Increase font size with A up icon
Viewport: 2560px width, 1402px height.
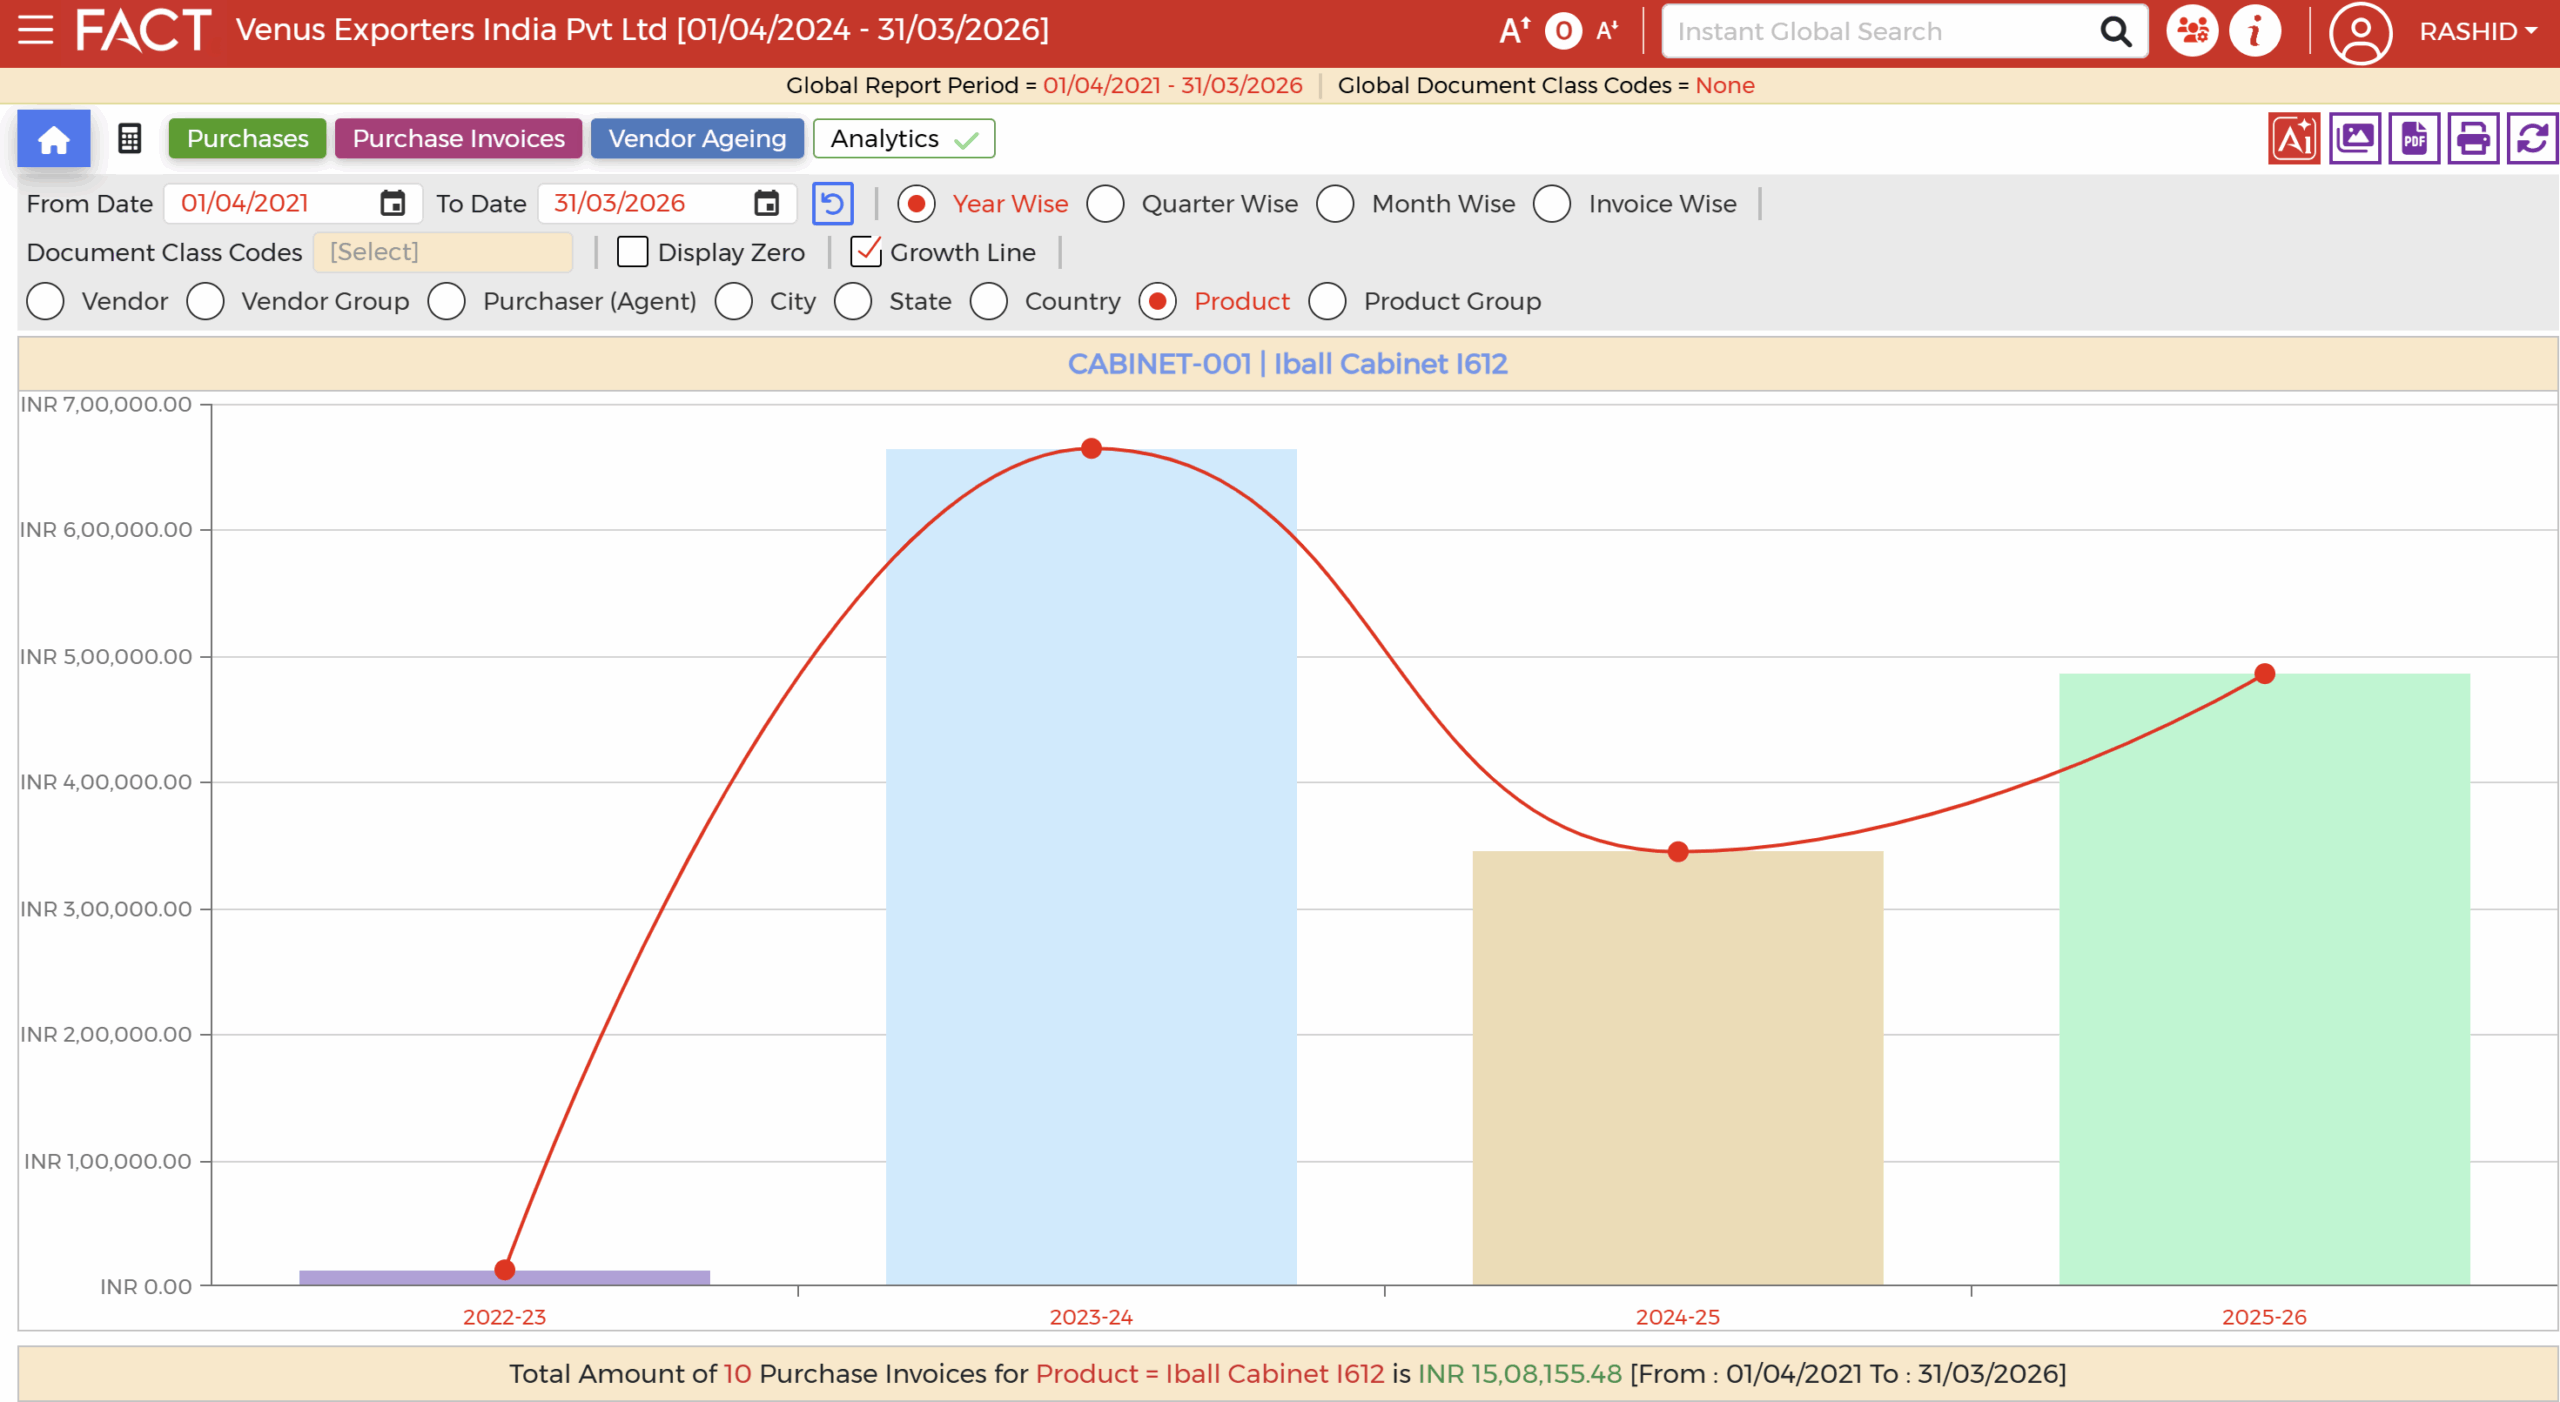1514,31
